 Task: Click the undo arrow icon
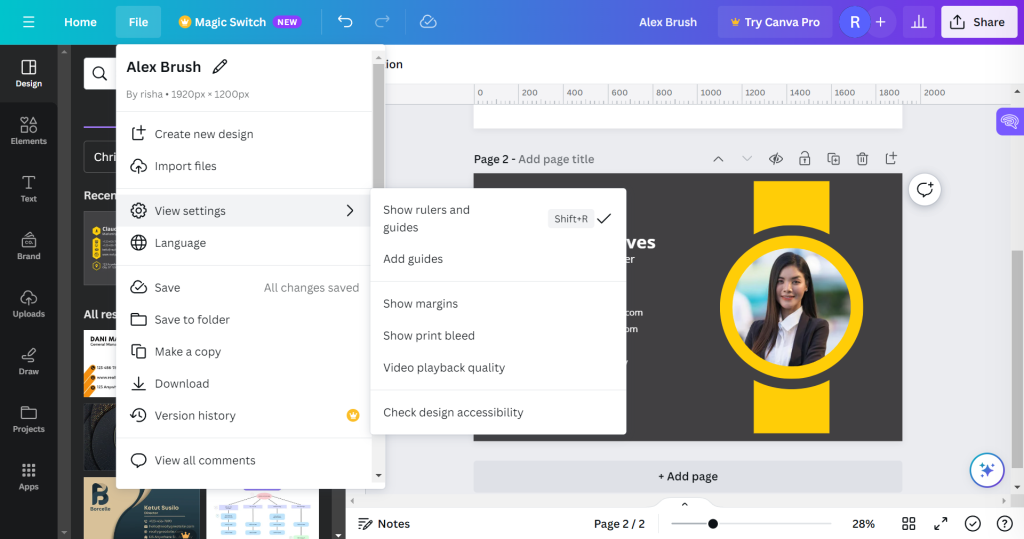click(x=345, y=22)
